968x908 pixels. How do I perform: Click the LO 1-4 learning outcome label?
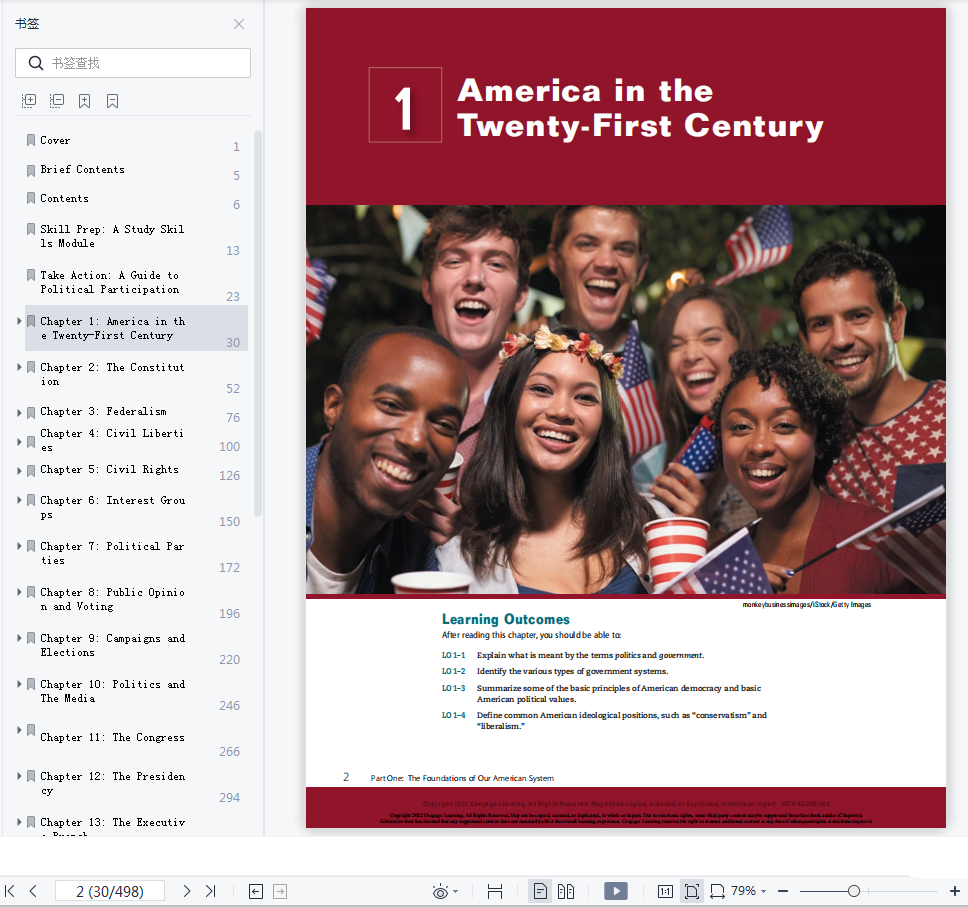tap(453, 715)
